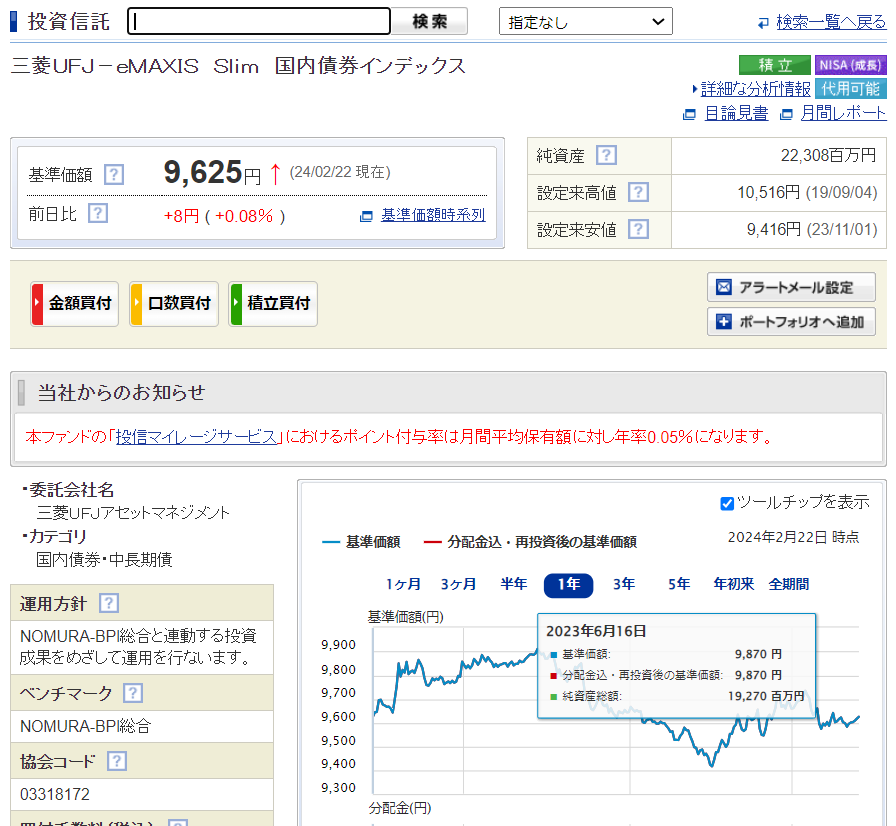Open help icon next to 前日比
Screen dimensions: 896x826
pyautogui.click(x=98, y=213)
